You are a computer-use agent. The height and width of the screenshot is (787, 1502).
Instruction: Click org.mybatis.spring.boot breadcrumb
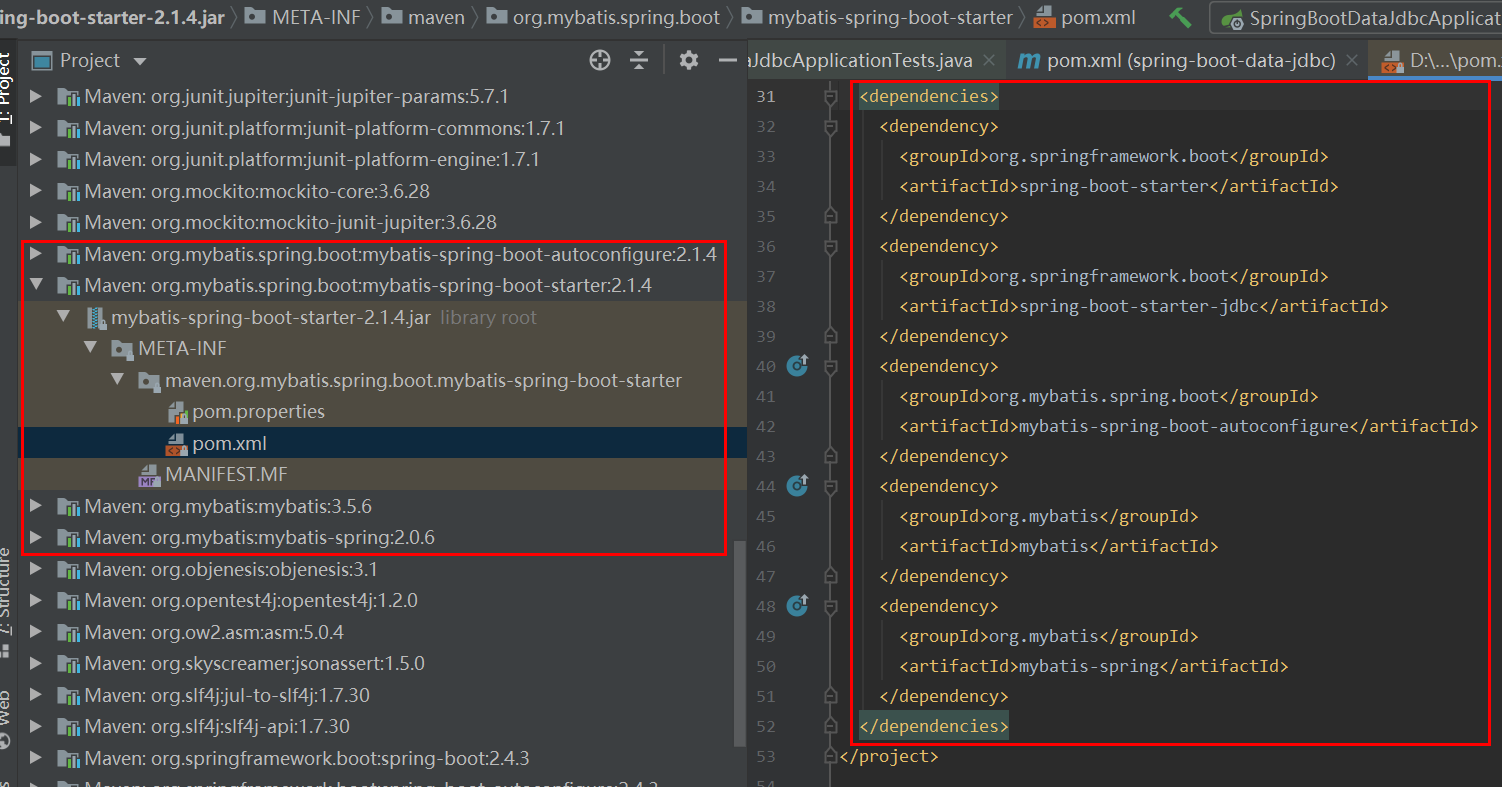pos(602,17)
